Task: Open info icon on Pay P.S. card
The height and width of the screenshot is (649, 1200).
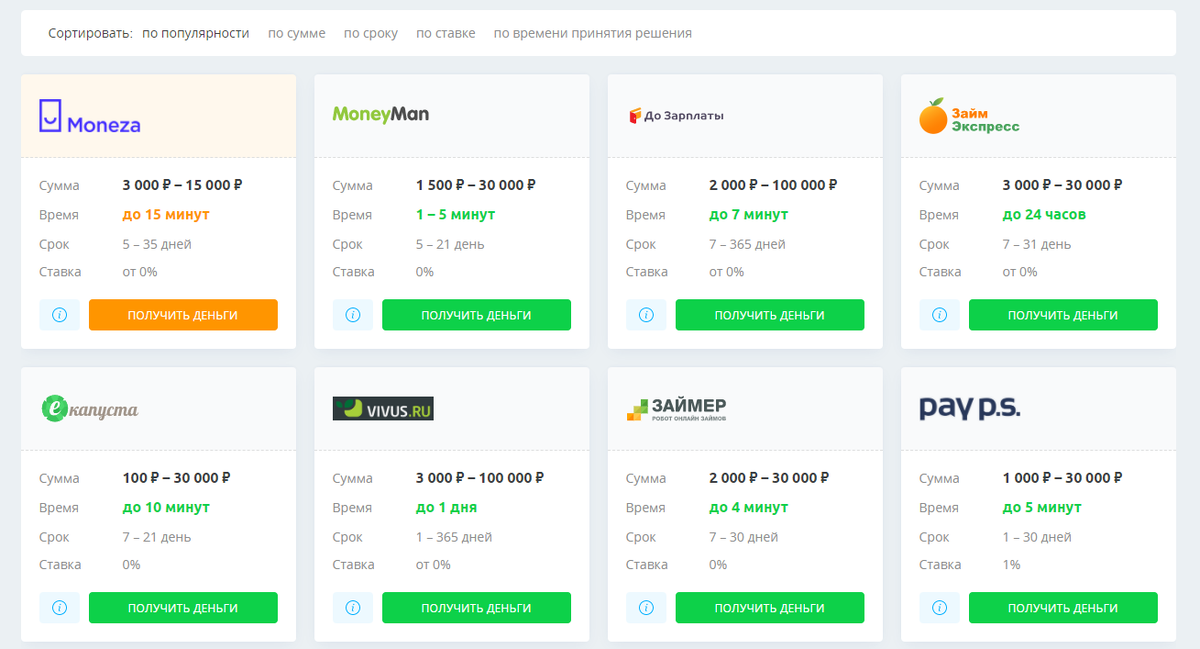Action: click(x=939, y=608)
